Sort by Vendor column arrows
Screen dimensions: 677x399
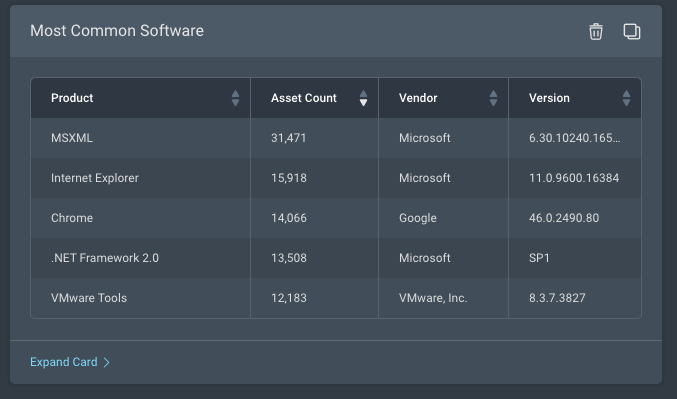(493, 98)
